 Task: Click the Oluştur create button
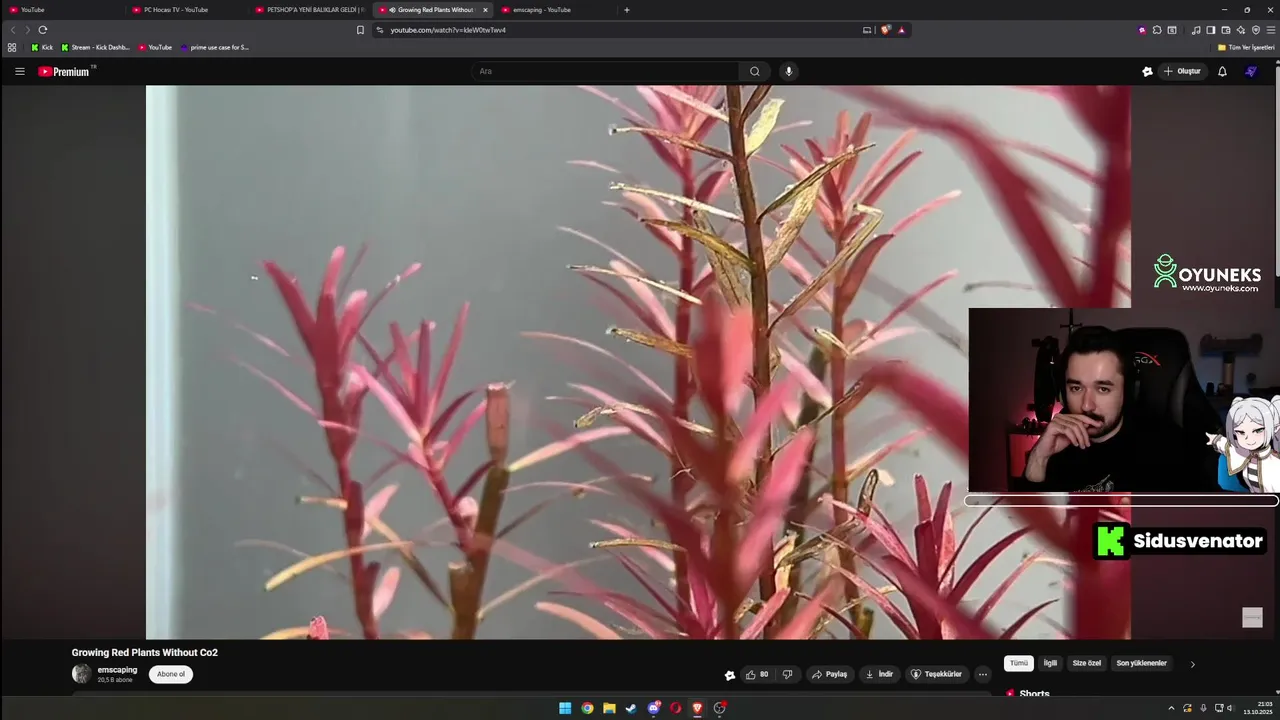[x=1182, y=71]
